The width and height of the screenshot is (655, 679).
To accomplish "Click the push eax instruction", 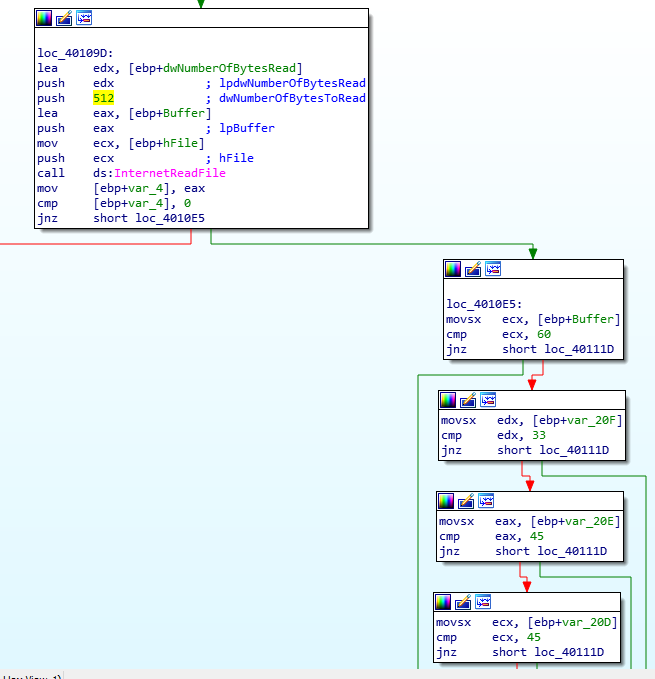I will tap(76, 128).
